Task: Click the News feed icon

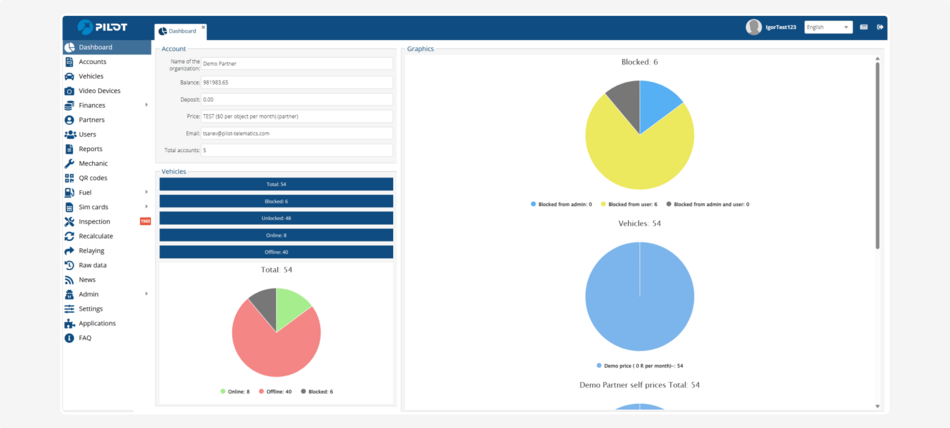Action: (x=69, y=280)
